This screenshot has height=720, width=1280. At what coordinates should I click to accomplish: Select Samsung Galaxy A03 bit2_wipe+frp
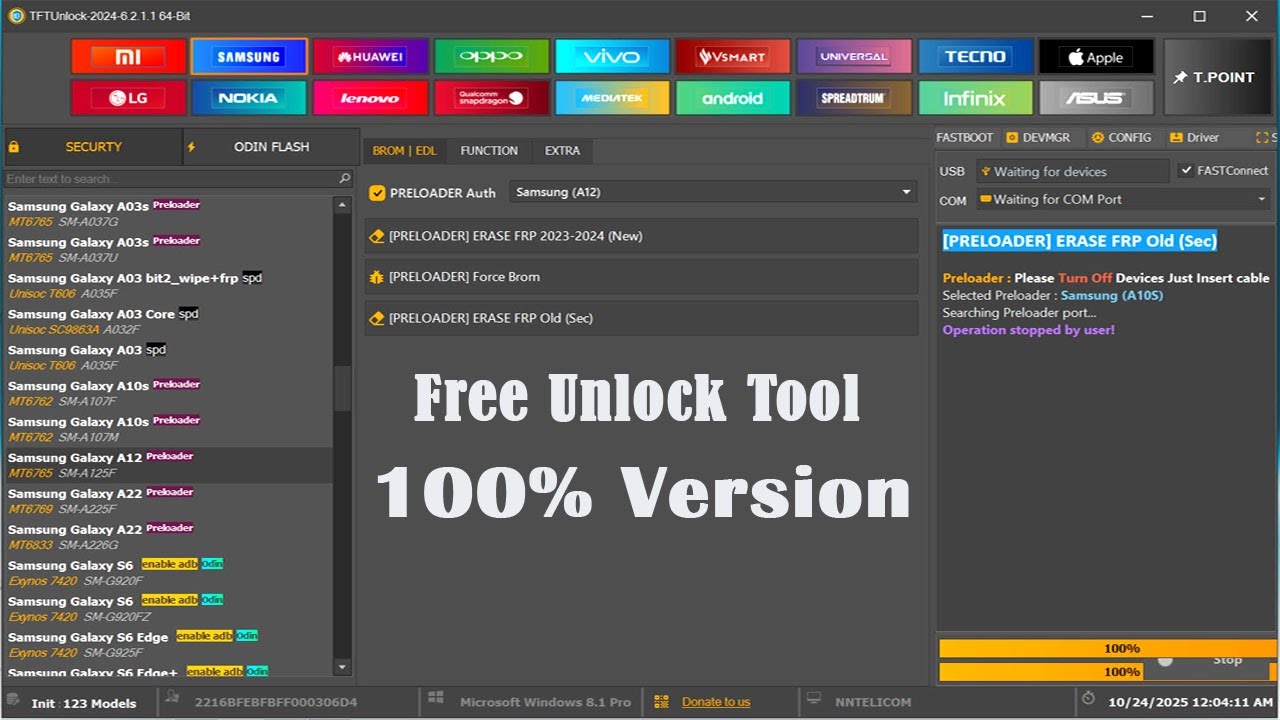168,286
